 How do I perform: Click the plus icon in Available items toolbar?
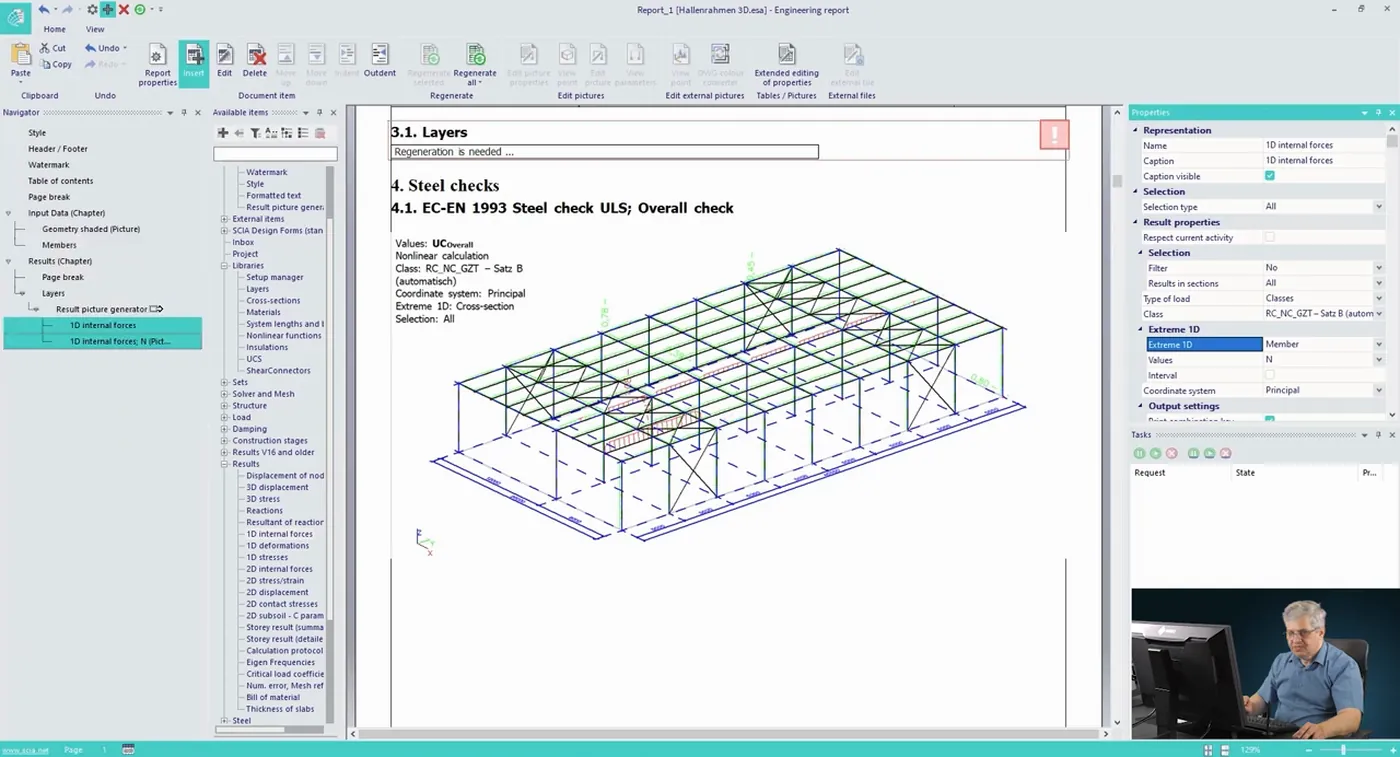(223, 133)
